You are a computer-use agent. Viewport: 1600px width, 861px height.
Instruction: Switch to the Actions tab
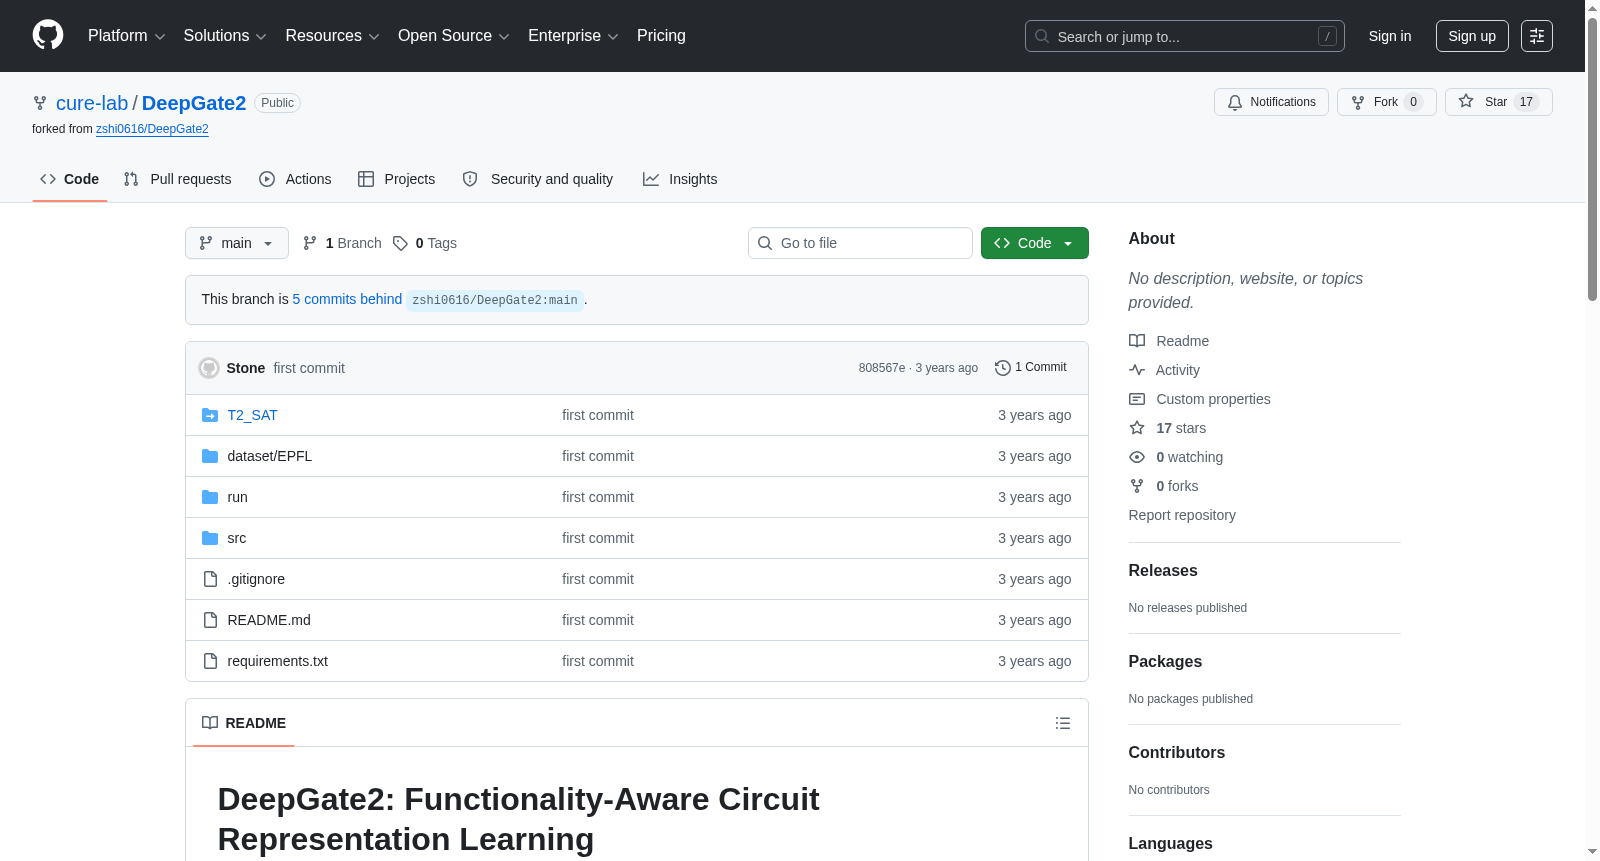click(295, 179)
